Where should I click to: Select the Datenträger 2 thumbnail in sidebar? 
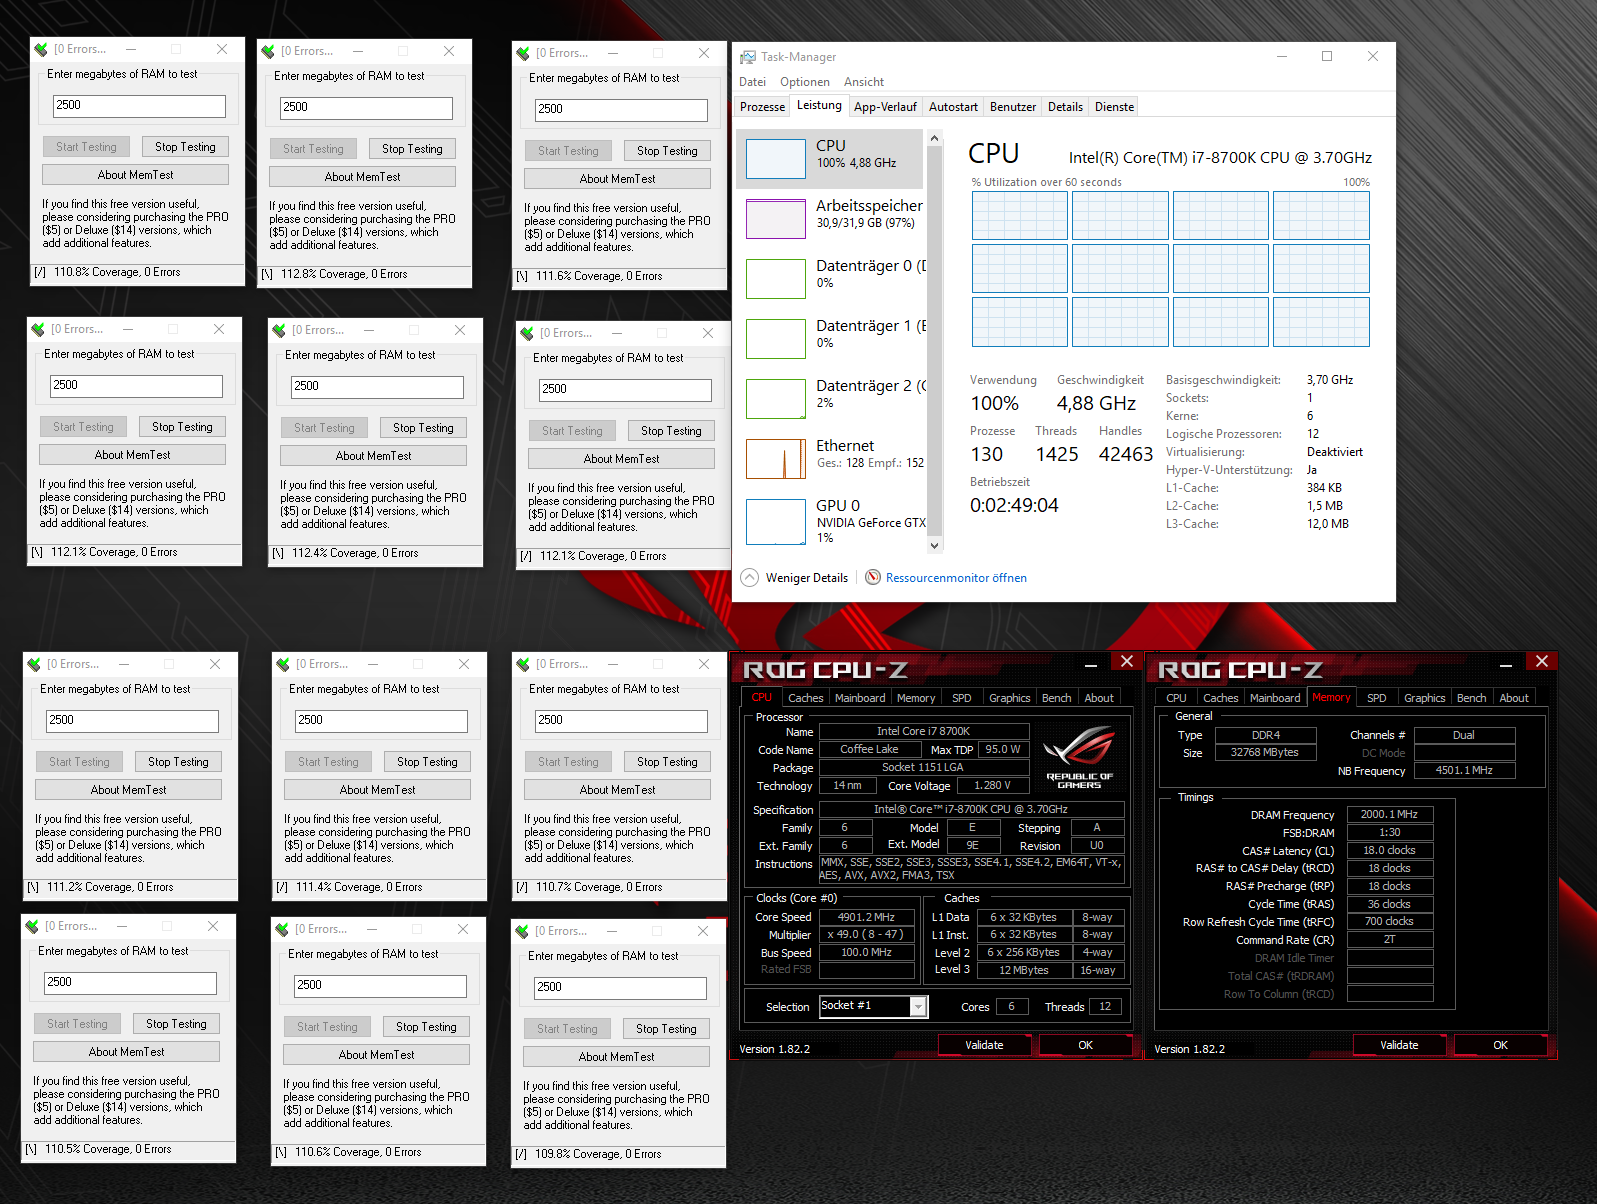tap(776, 399)
